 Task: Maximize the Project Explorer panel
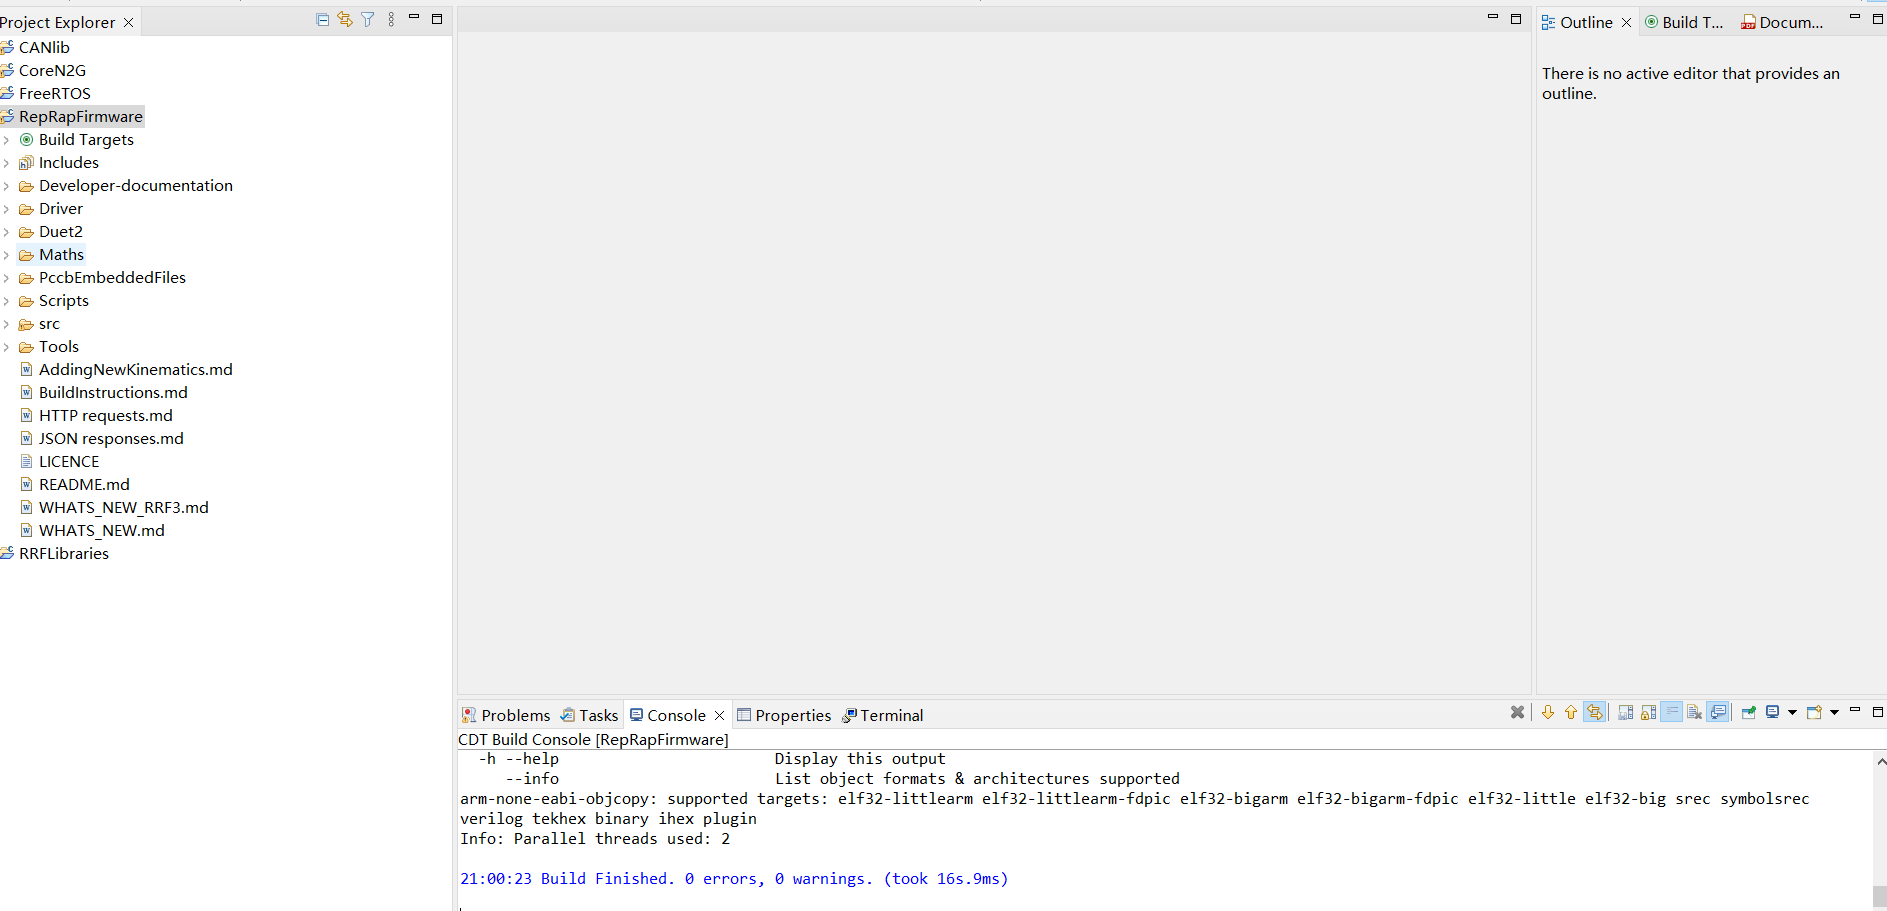(x=437, y=19)
